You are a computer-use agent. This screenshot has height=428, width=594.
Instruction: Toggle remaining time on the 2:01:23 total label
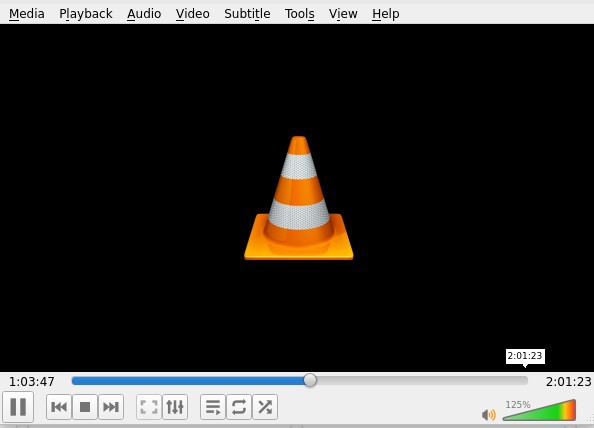(x=568, y=381)
